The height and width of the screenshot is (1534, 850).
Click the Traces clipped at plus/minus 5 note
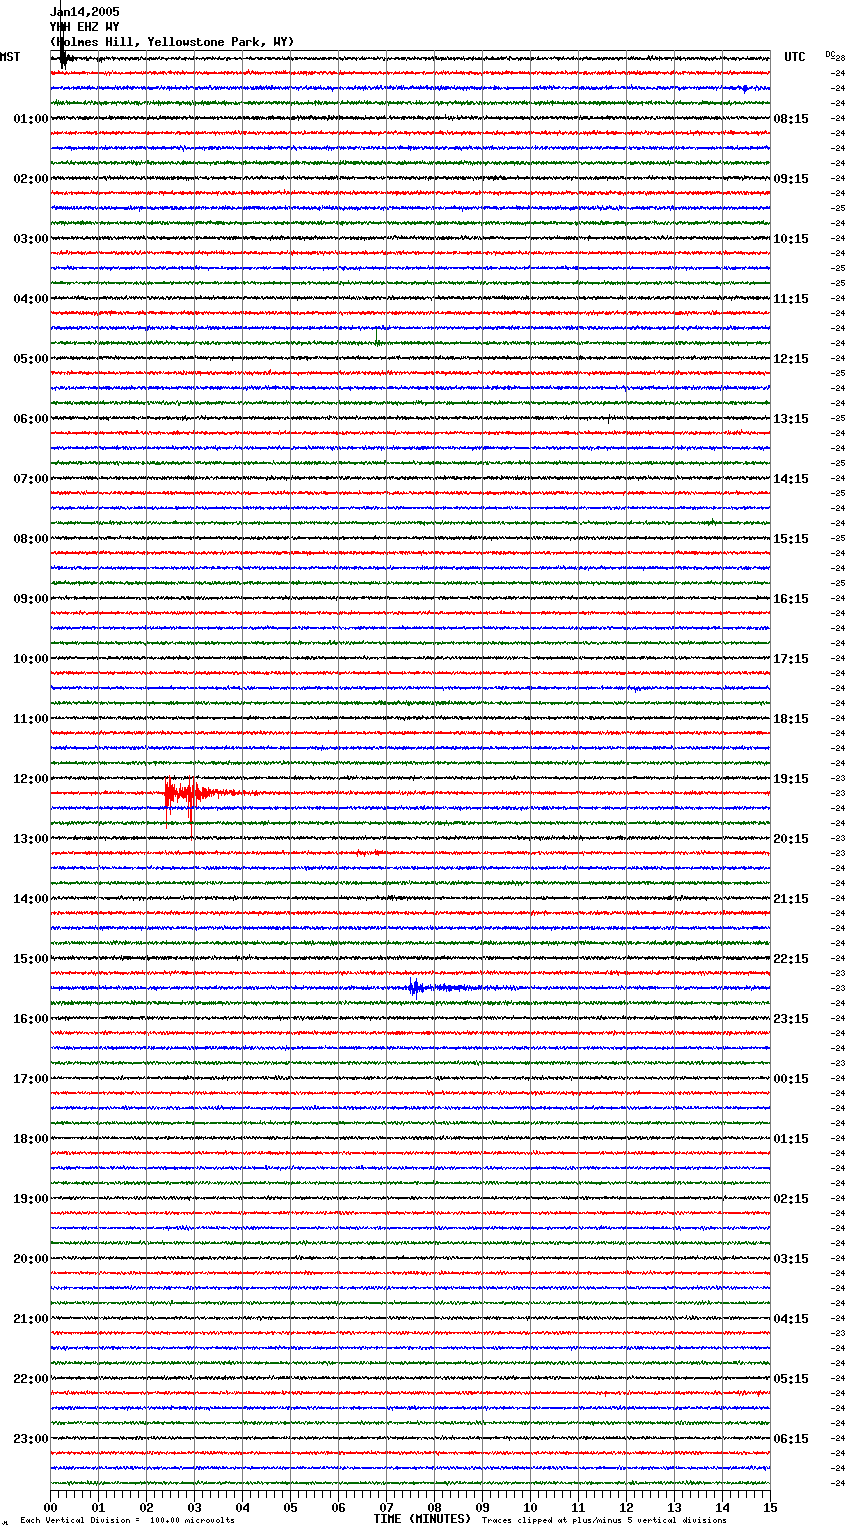coord(605,1520)
